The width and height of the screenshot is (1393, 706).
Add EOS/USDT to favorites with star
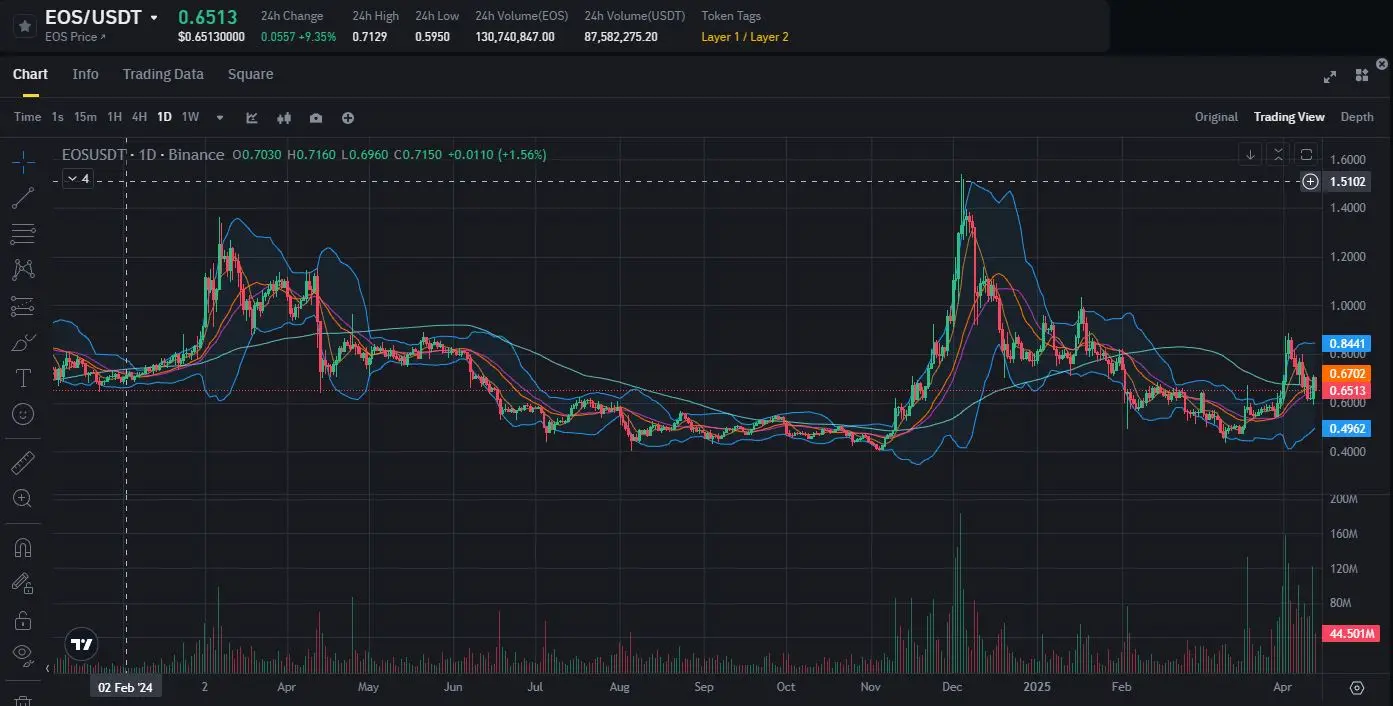point(25,26)
